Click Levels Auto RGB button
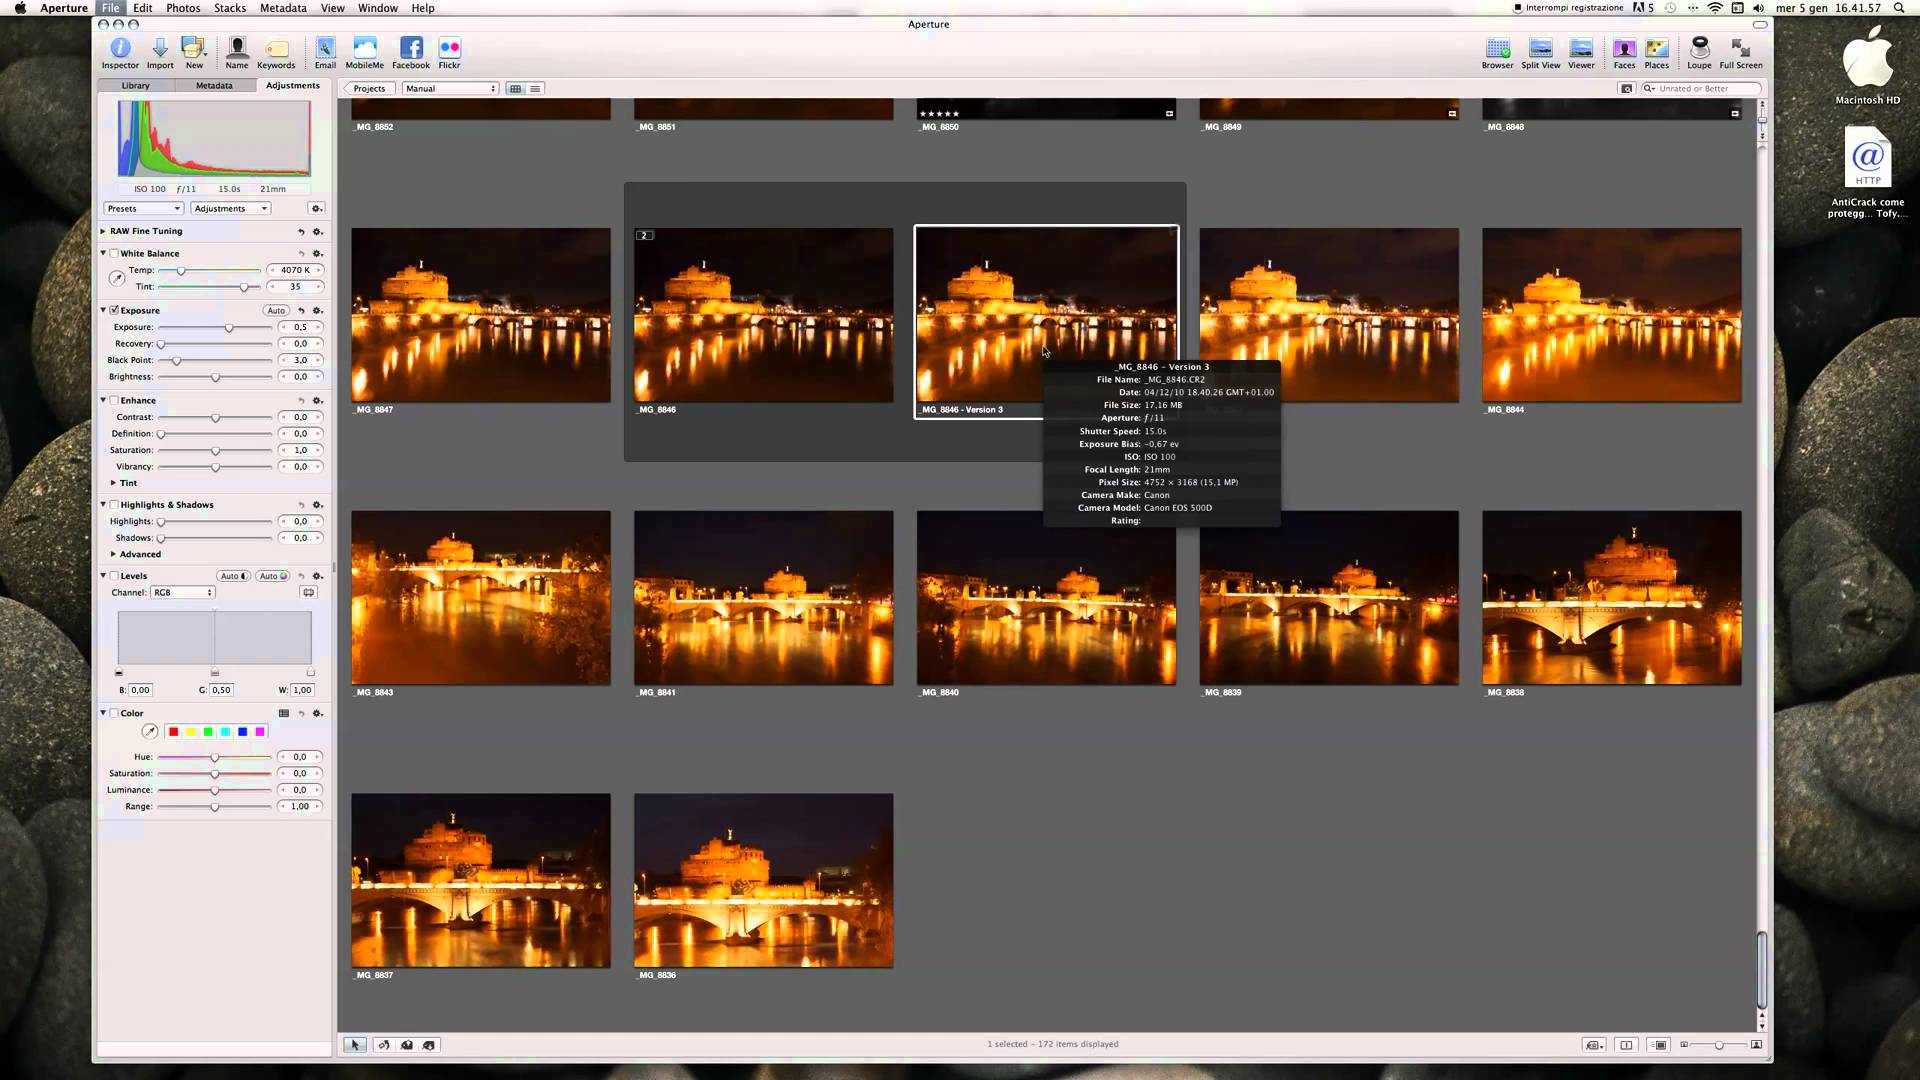 273,576
